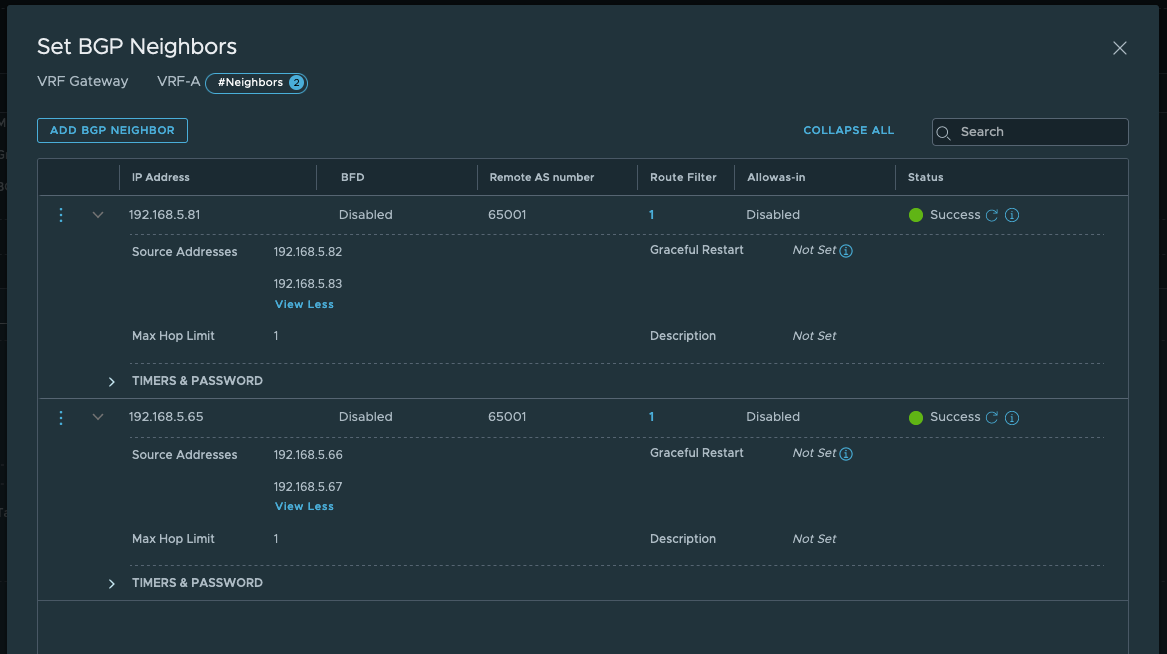1167x654 pixels.
Task: Refresh status of neighbor 192.168.5.81
Action: pos(992,215)
